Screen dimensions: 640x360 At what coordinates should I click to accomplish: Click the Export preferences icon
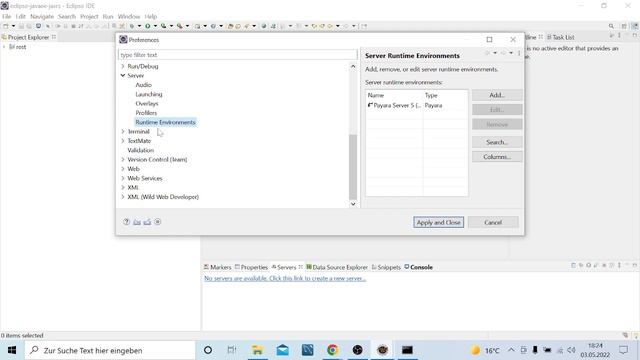tap(147, 222)
